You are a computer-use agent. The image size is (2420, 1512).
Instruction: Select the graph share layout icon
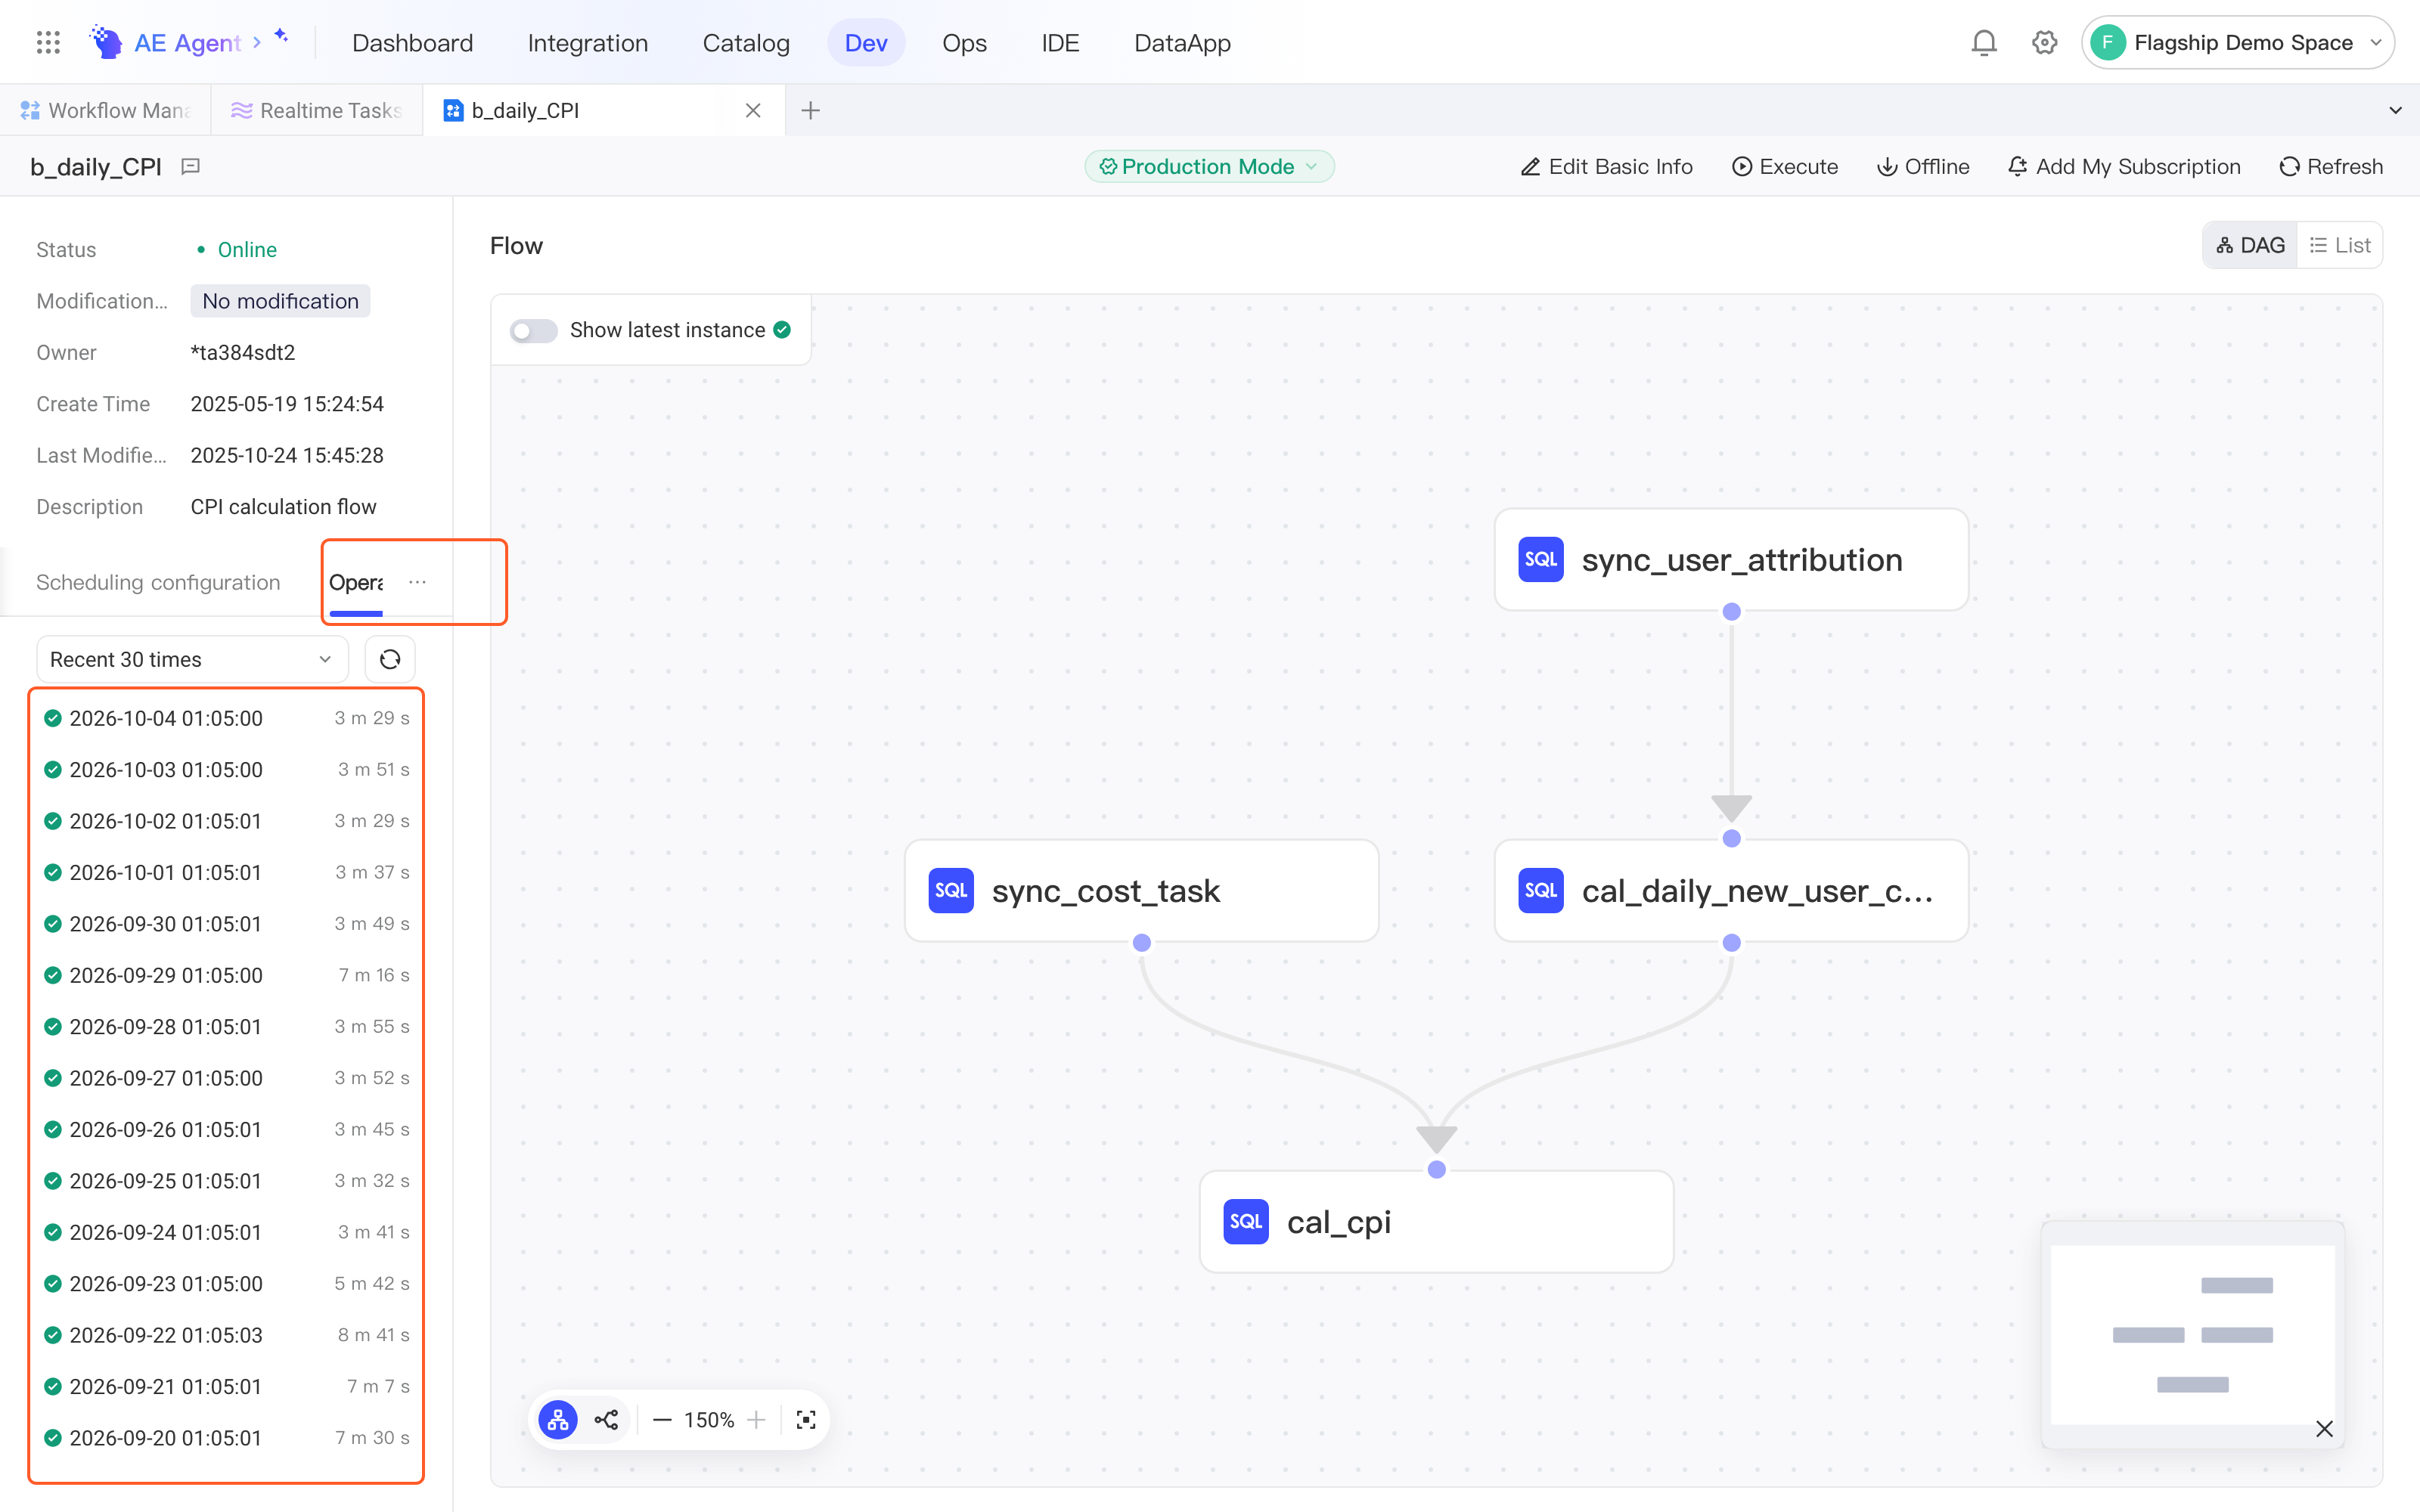point(606,1420)
